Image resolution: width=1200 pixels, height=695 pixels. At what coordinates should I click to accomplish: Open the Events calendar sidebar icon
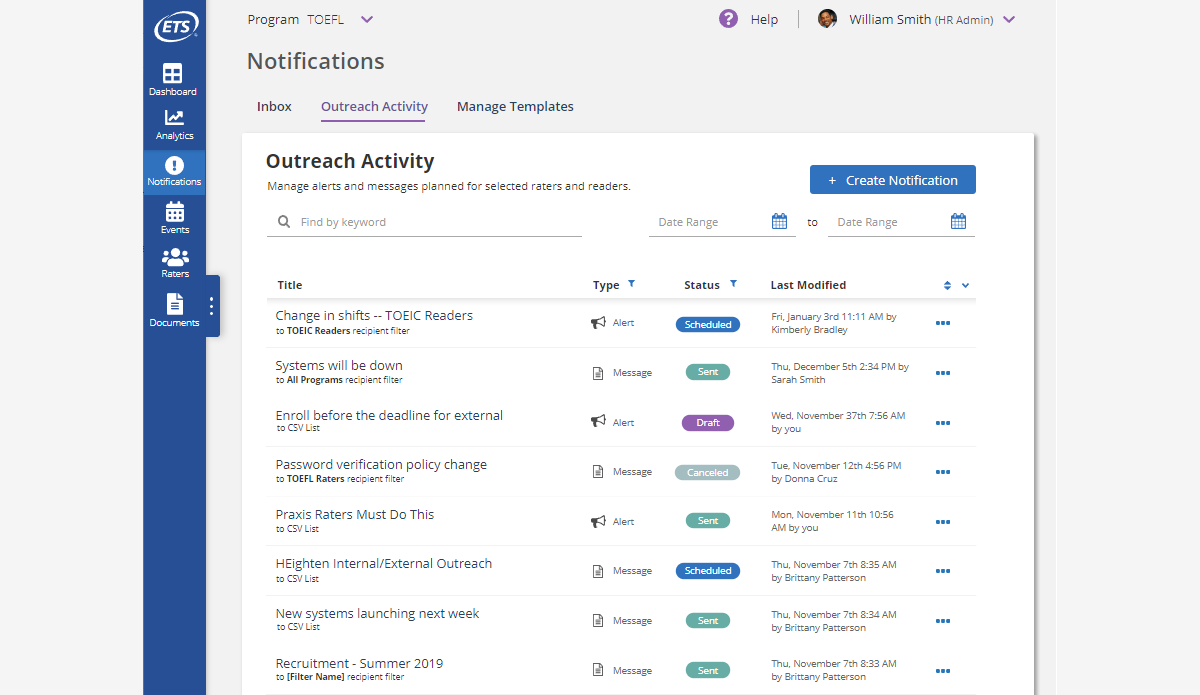(174, 217)
